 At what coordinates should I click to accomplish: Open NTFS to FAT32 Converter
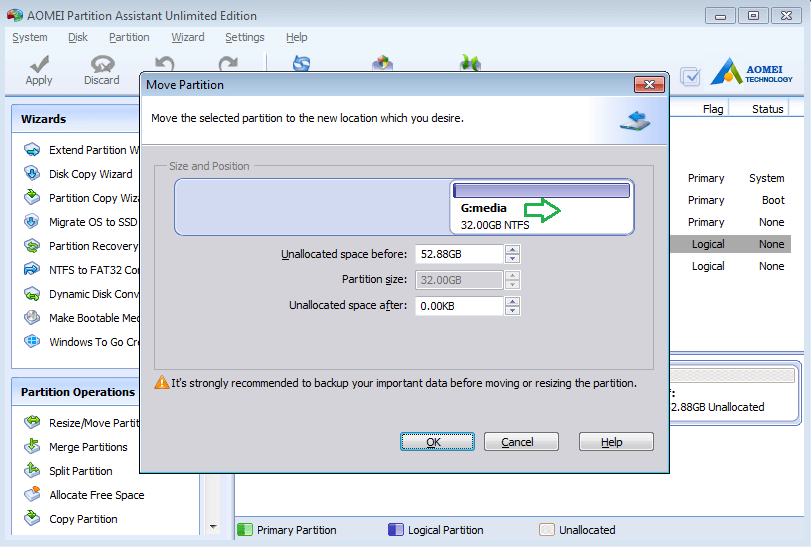pos(81,270)
